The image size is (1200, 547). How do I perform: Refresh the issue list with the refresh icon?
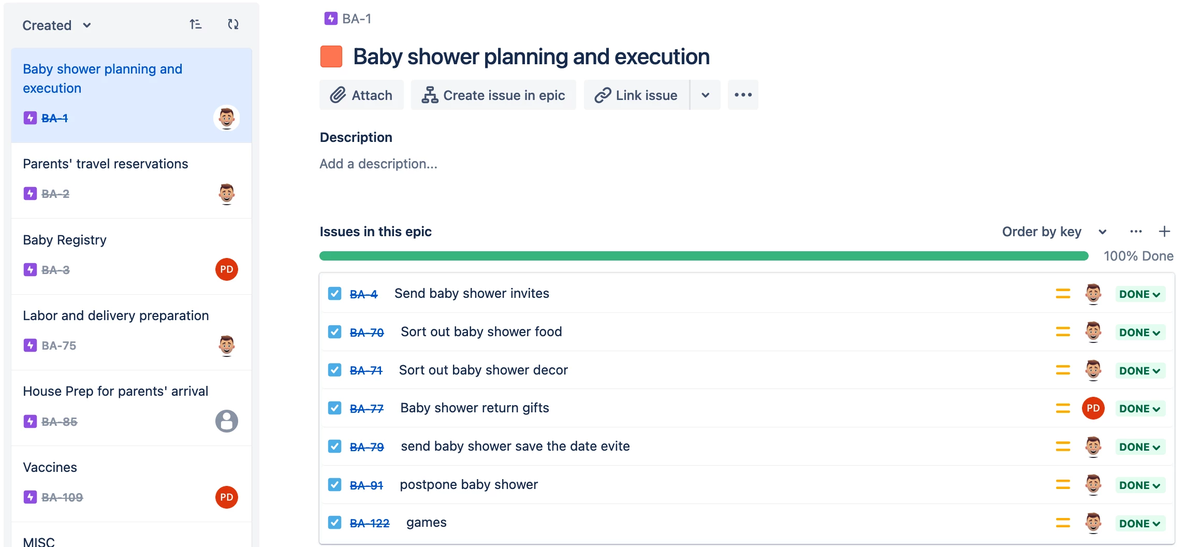click(233, 25)
